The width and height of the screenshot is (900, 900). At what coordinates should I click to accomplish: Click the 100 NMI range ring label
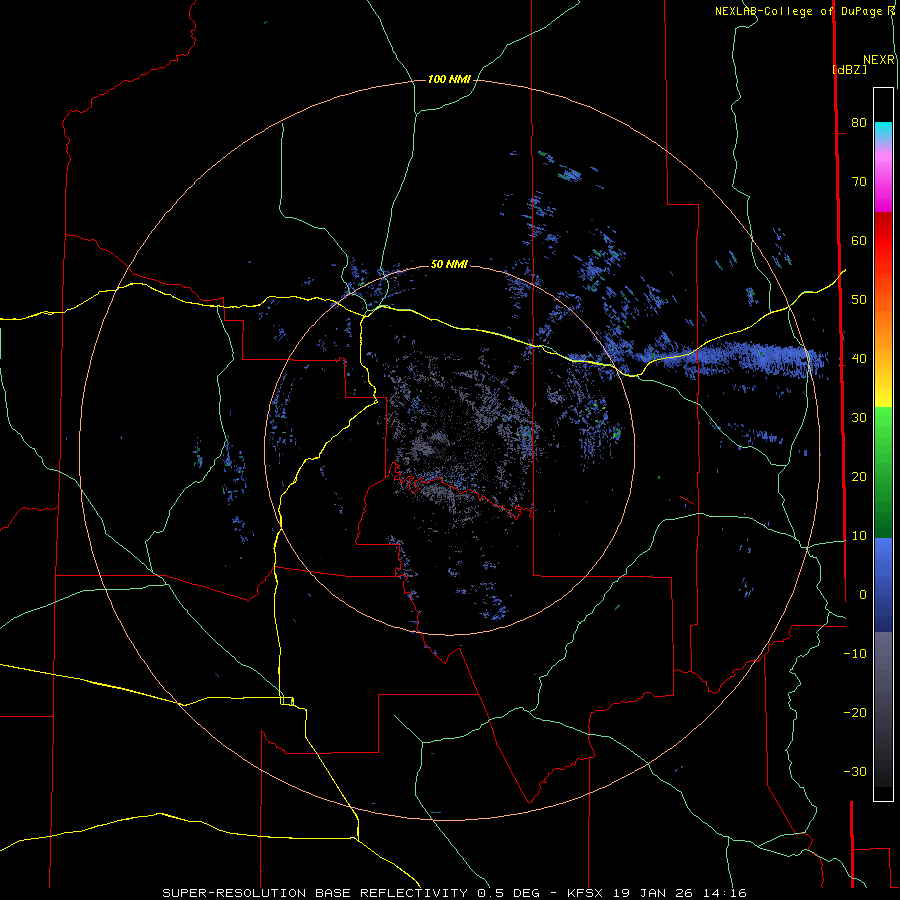coord(449,79)
